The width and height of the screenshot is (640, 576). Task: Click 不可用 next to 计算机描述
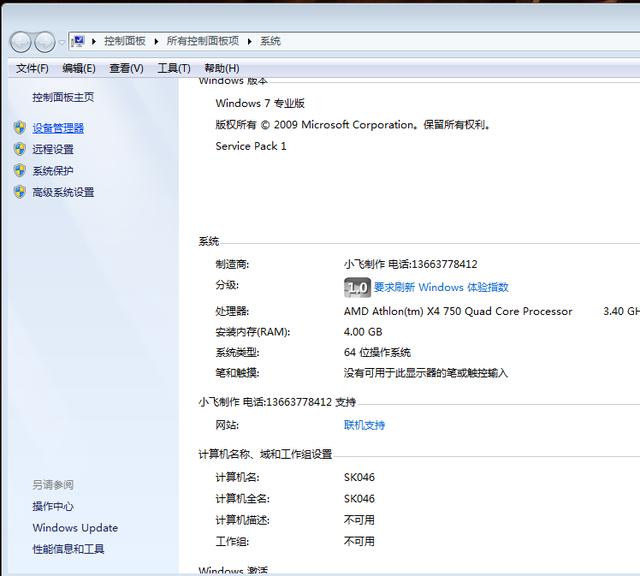[x=359, y=520]
